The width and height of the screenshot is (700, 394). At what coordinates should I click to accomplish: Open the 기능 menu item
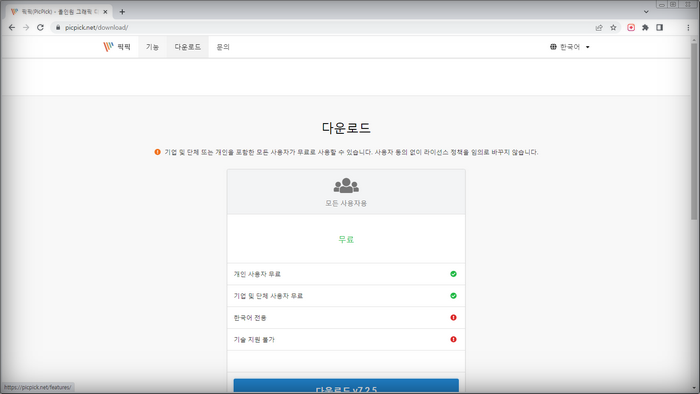(152, 47)
